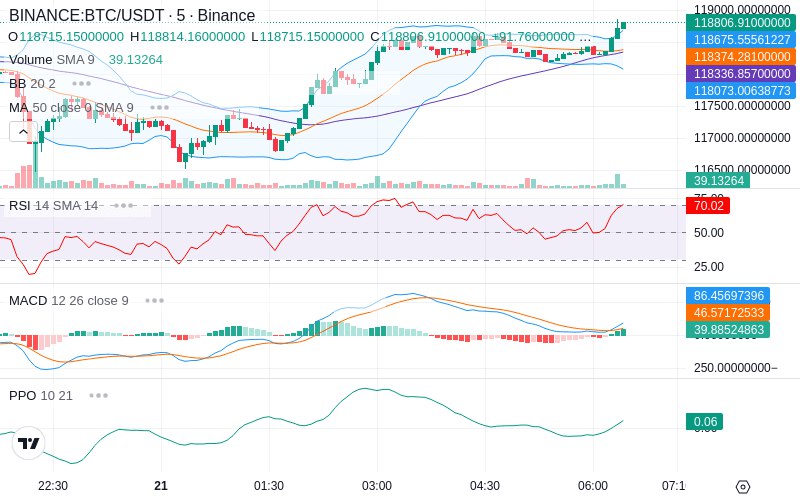Click the purple MA label 118336.857

click(x=741, y=73)
